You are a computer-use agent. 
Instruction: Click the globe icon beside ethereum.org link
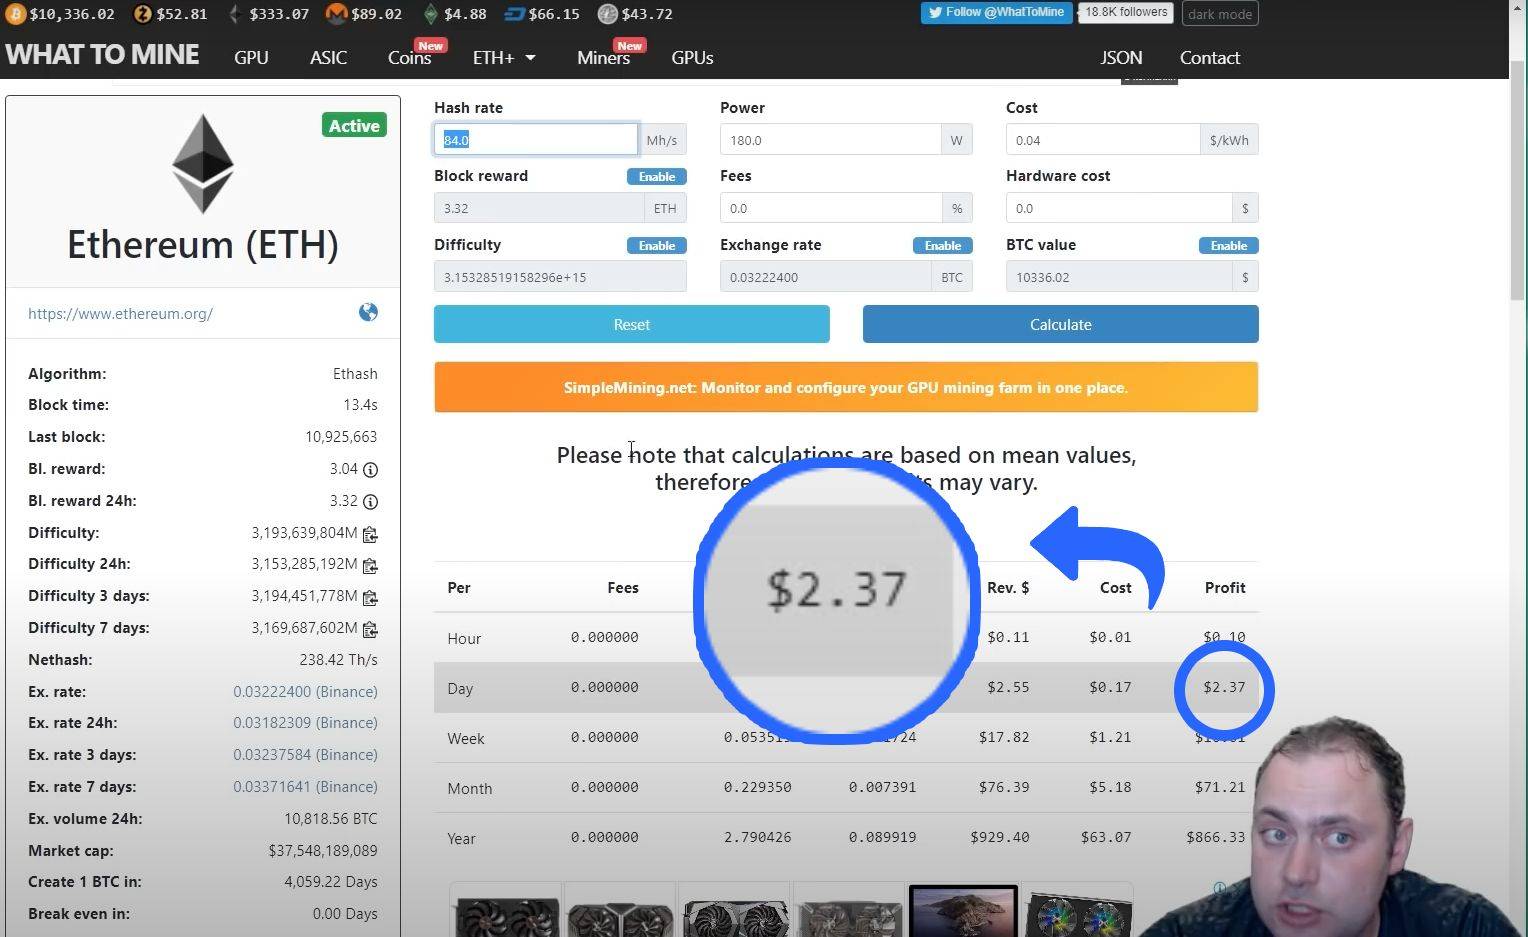coord(368,313)
